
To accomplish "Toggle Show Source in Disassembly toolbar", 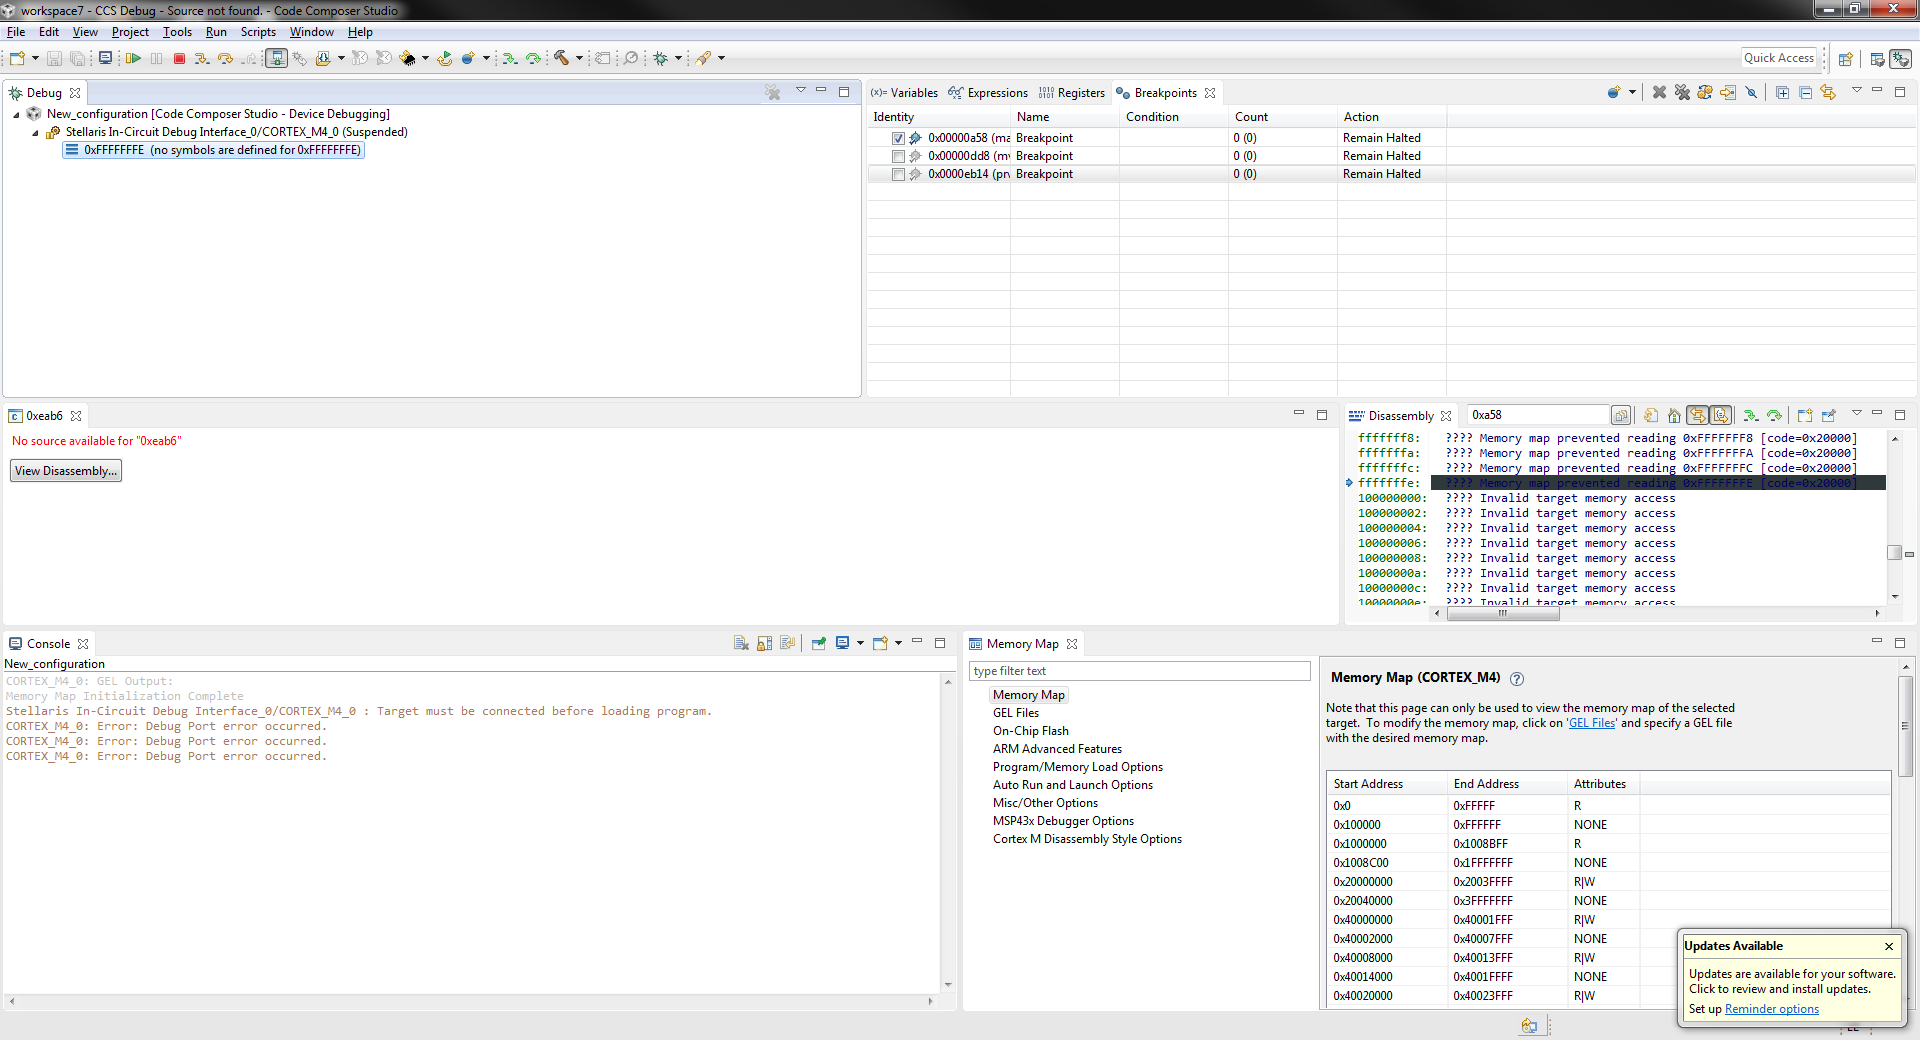I will point(1720,415).
